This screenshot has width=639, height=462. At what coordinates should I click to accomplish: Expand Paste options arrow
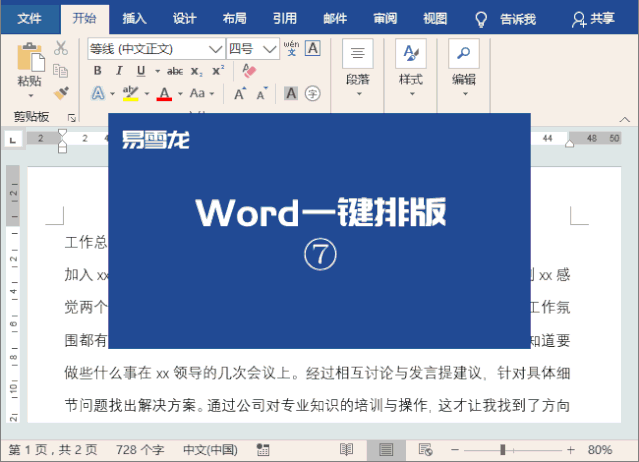click(x=30, y=96)
